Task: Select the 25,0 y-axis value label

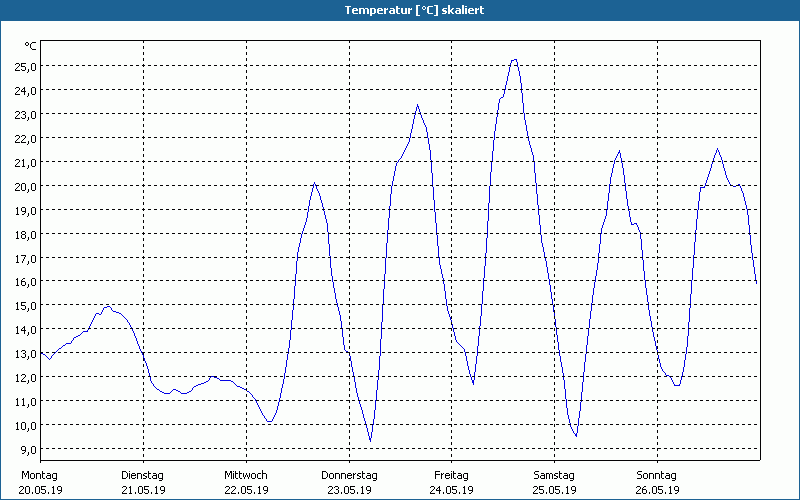Action: click(25, 66)
